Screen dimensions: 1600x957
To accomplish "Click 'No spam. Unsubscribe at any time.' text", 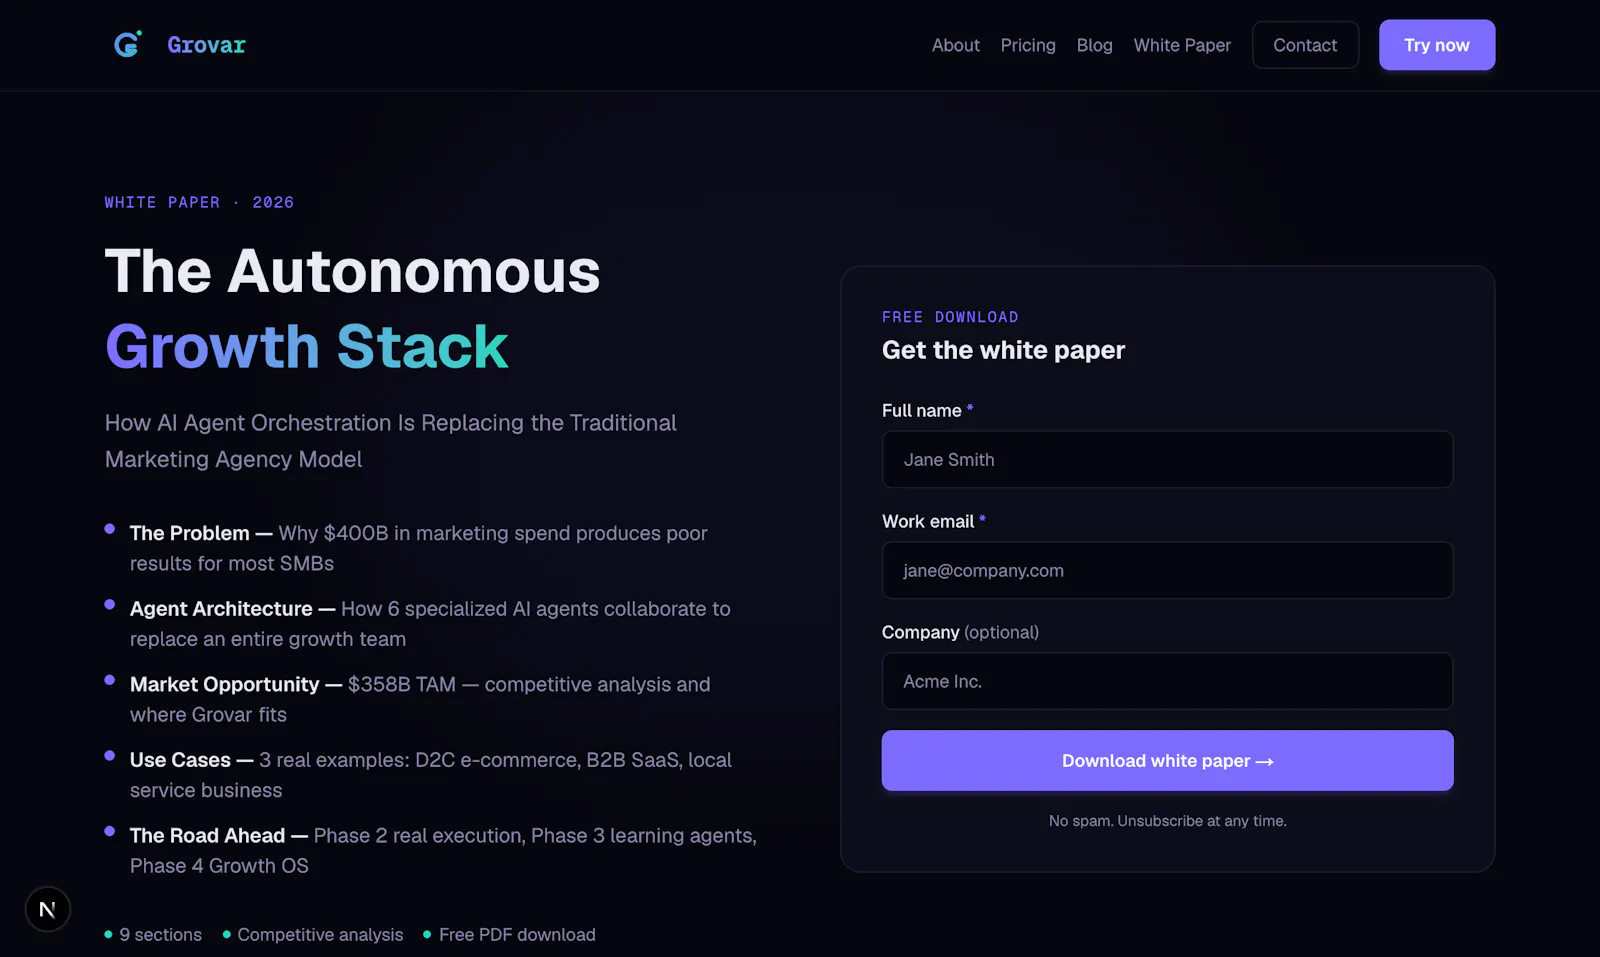I will tap(1167, 821).
